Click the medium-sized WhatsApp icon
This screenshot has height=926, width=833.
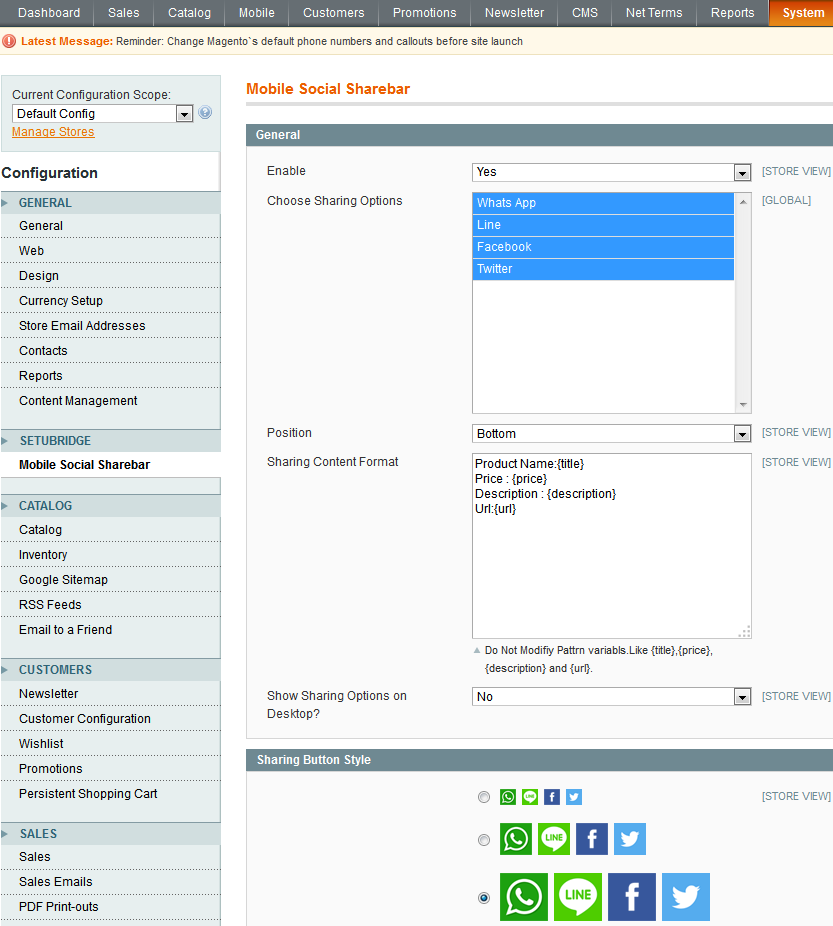516,839
